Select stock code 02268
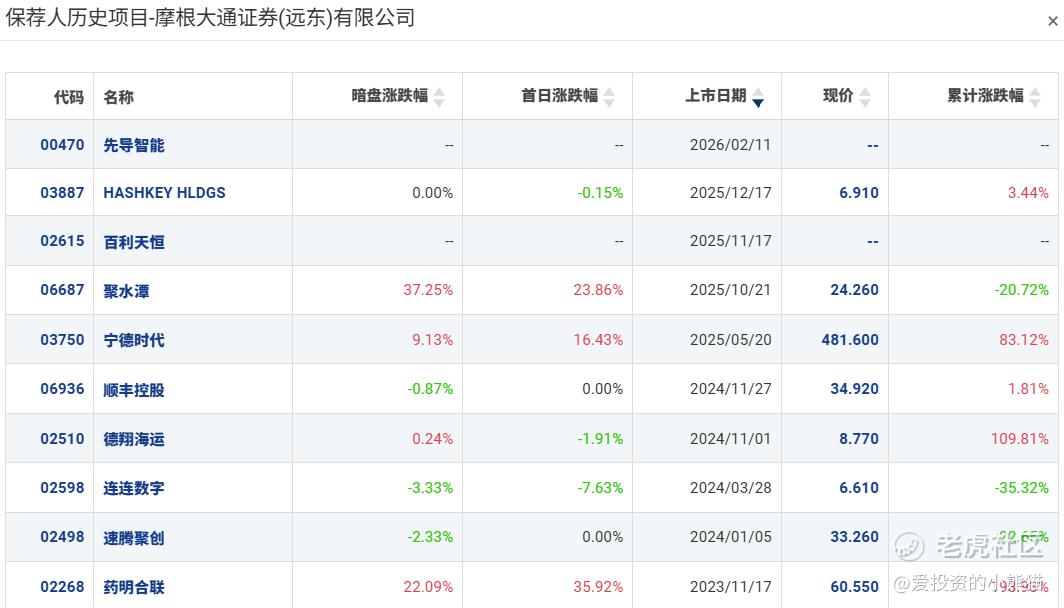1064x608 pixels. coord(62,586)
